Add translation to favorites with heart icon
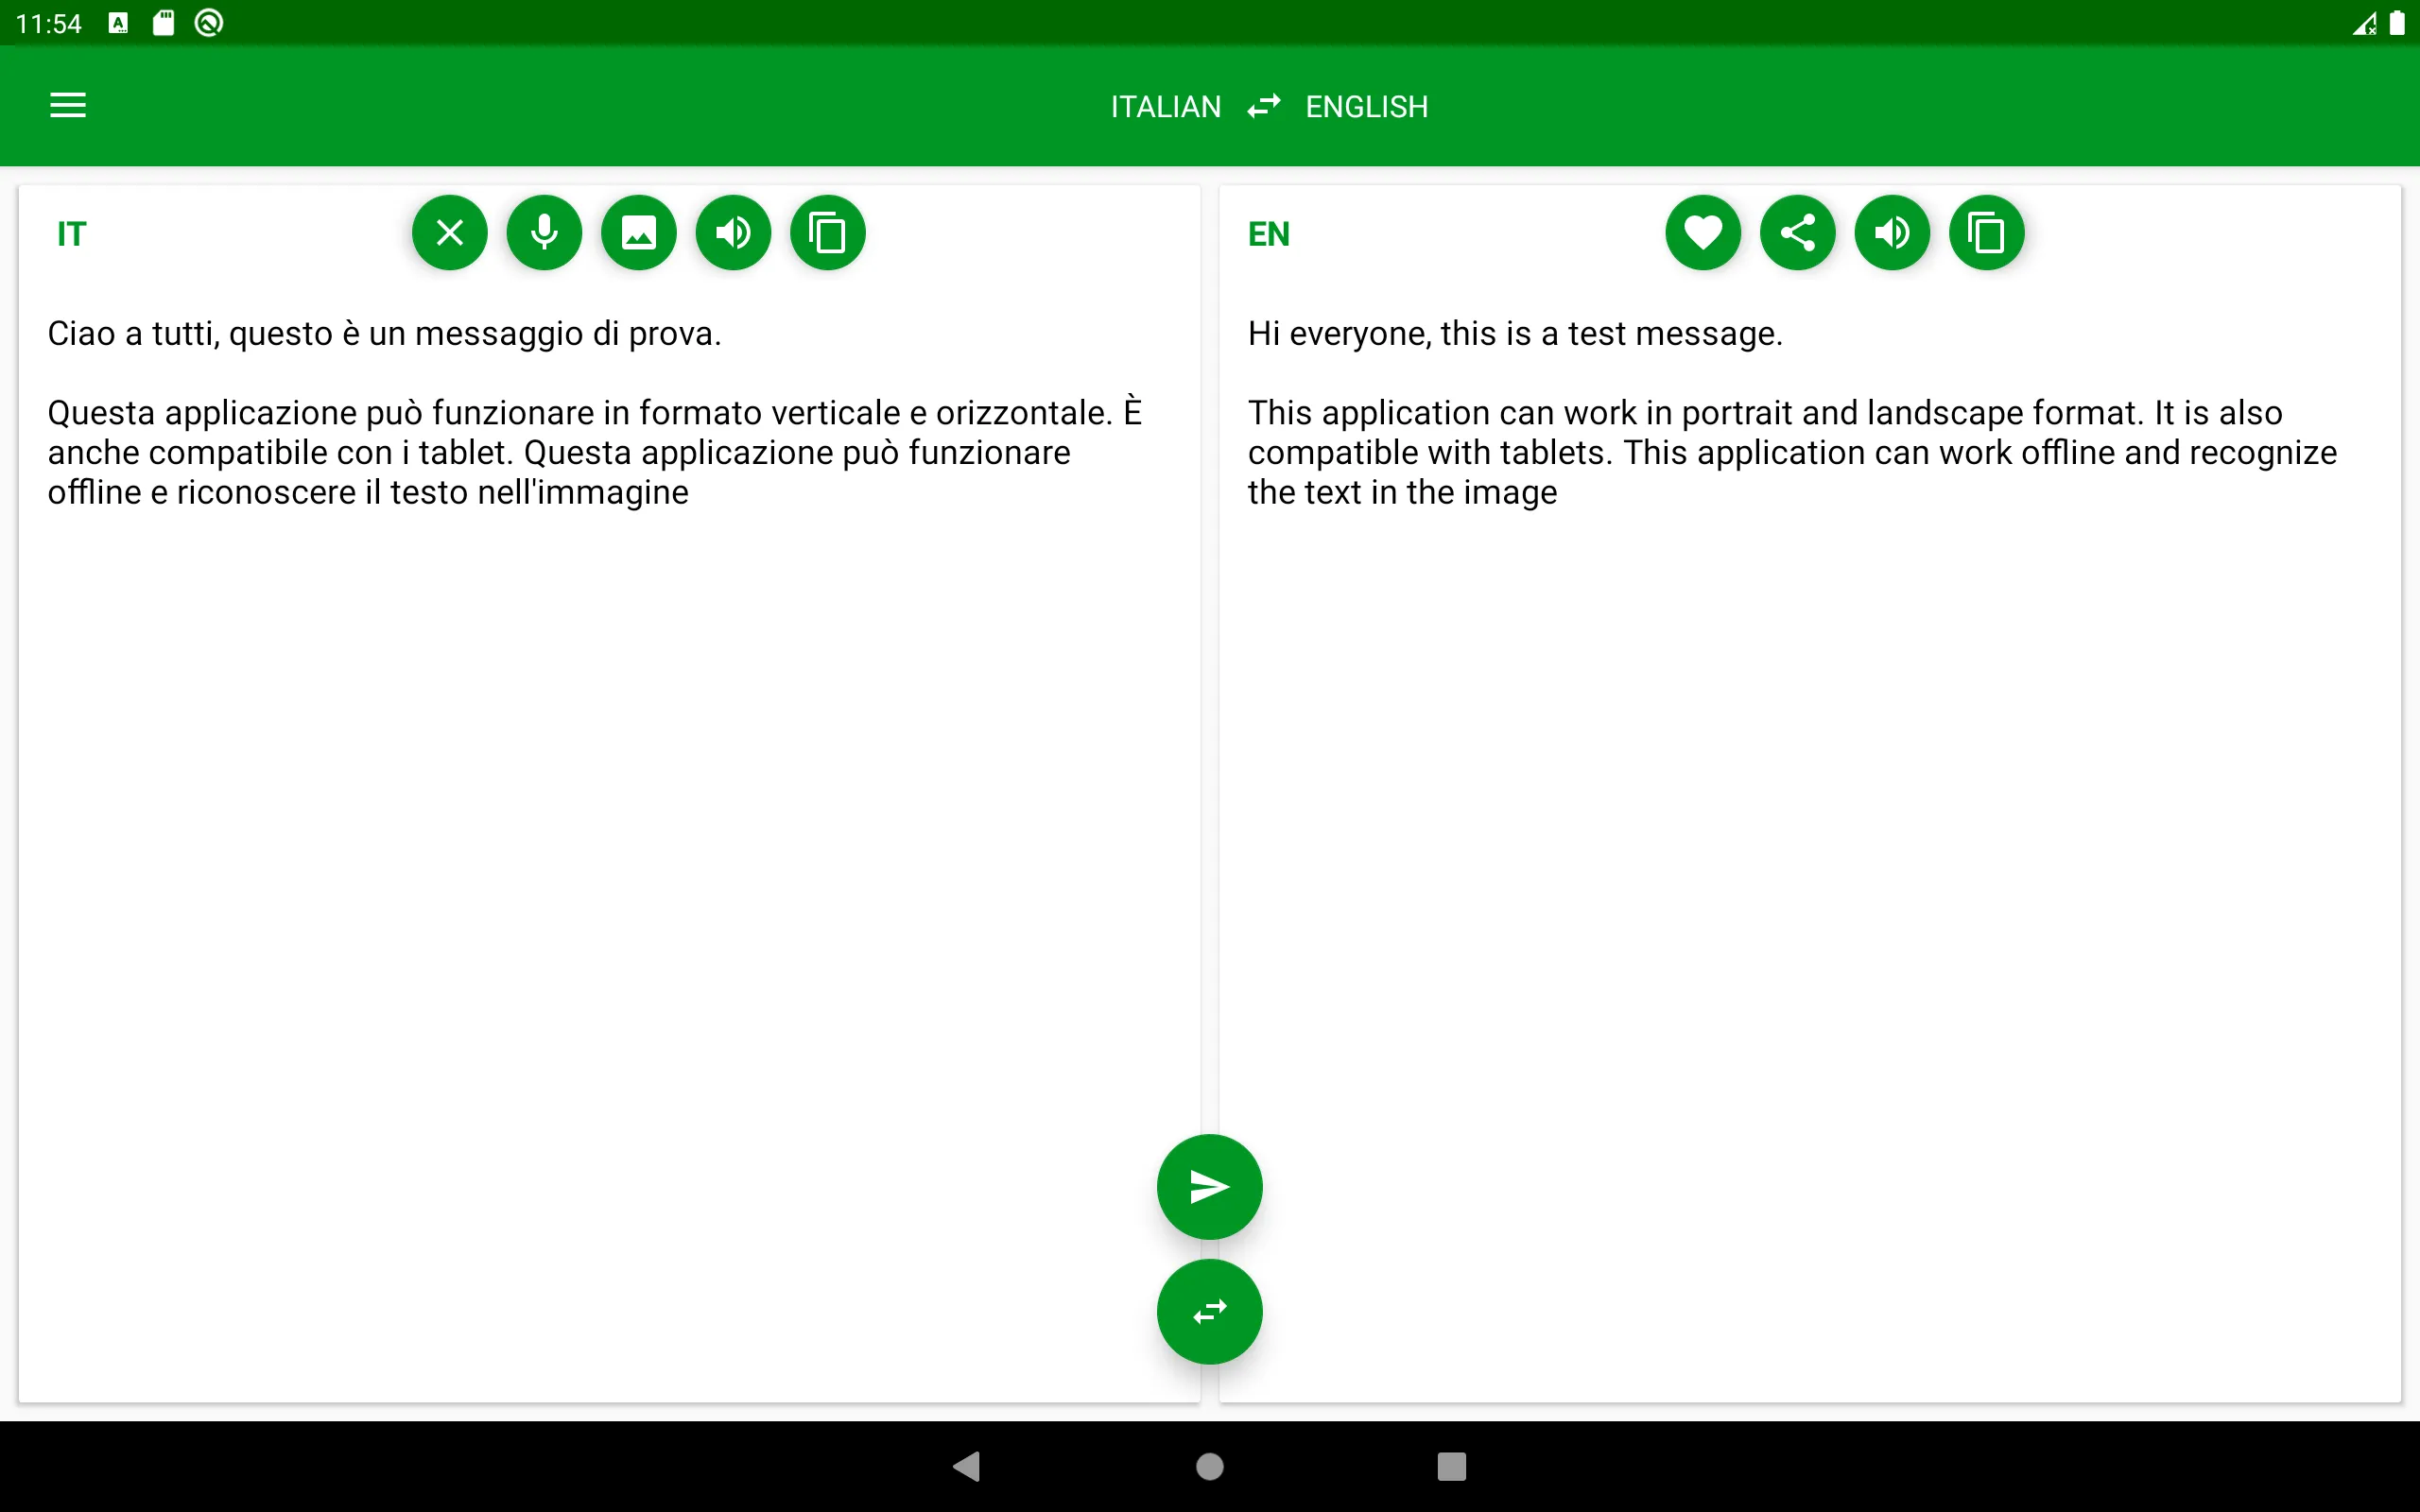 [x=1703, y=233]
